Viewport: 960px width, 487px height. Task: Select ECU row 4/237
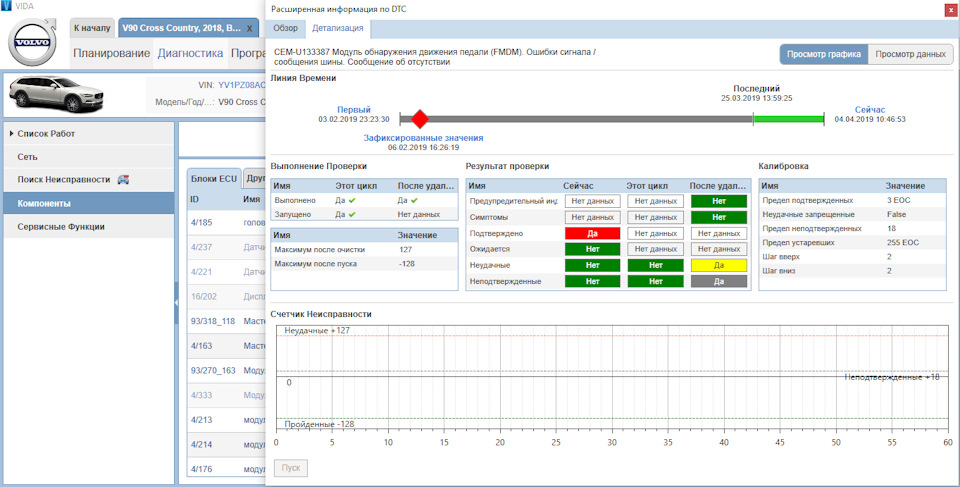pyautogui.click(x=227, y=247)
